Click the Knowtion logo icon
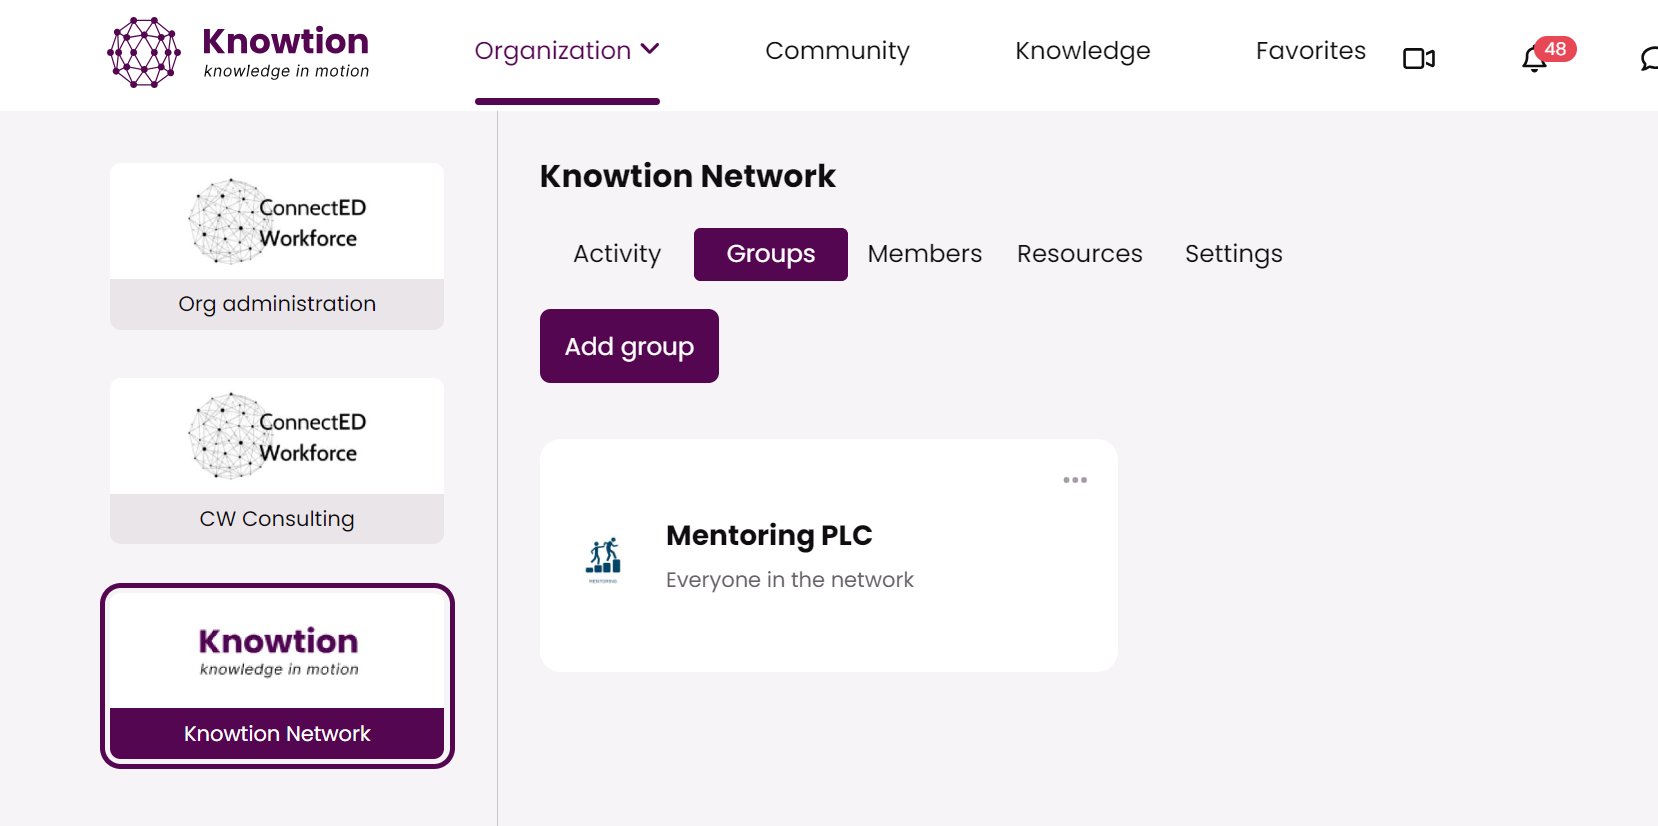 point(144,52)
